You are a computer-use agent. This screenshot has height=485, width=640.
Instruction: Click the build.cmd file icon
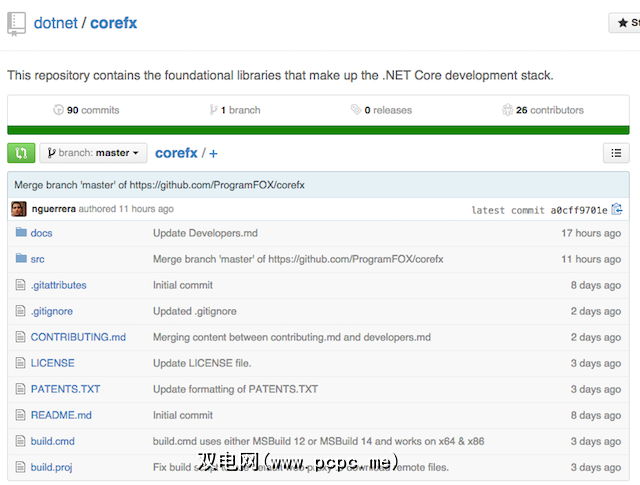click(x=20, y=441)
